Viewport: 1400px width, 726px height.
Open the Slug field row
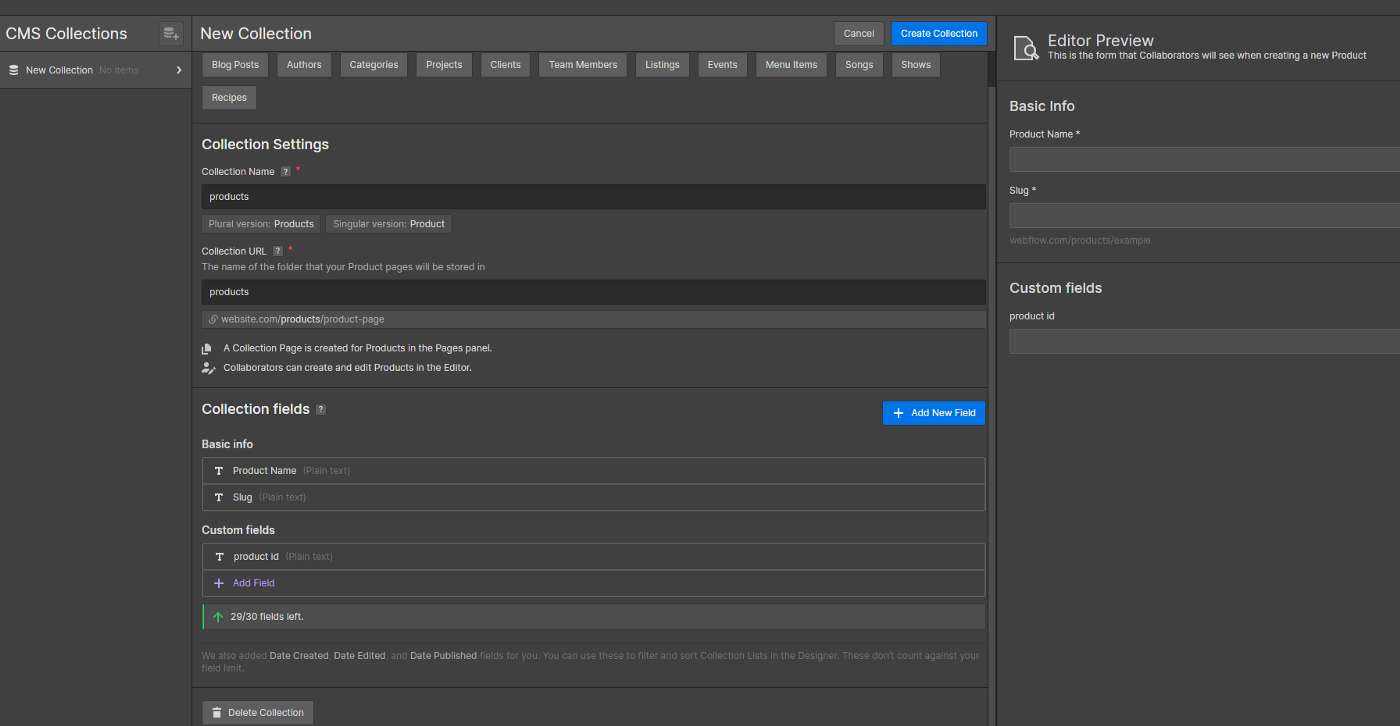(x=594, y=497)
